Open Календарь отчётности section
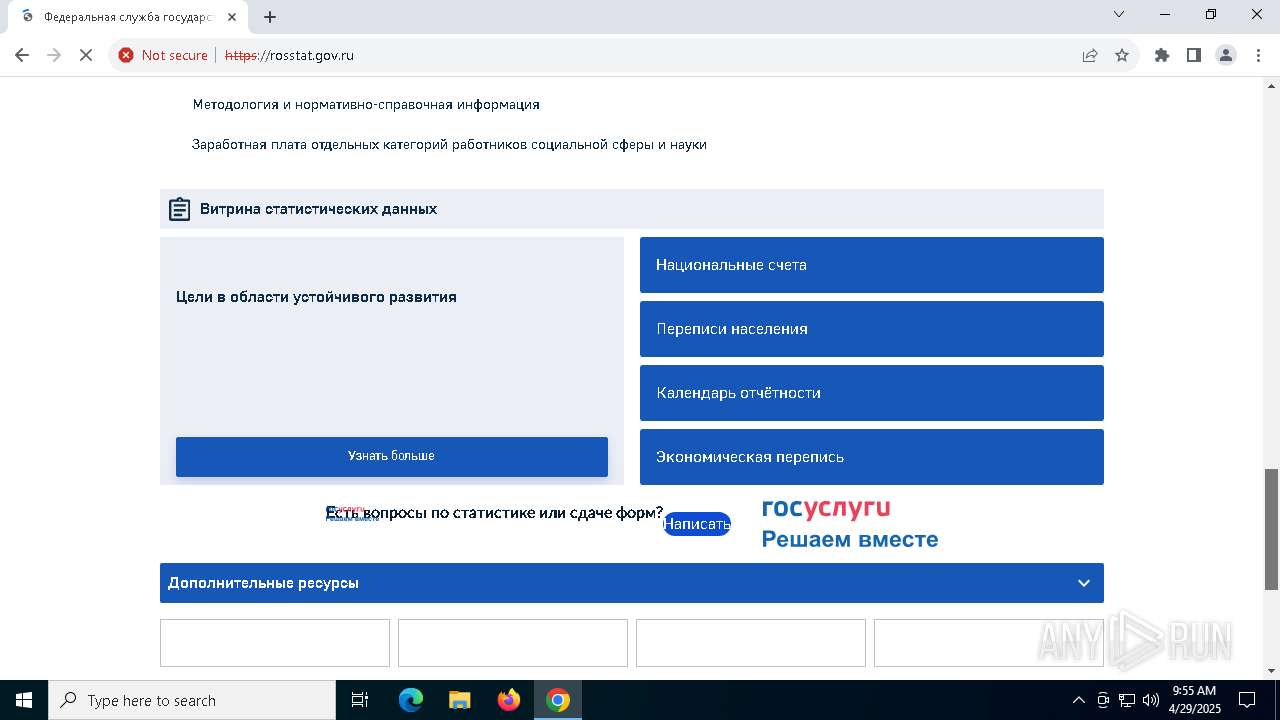This screenshot has width=1280, height=720. [x=871, y=393]
